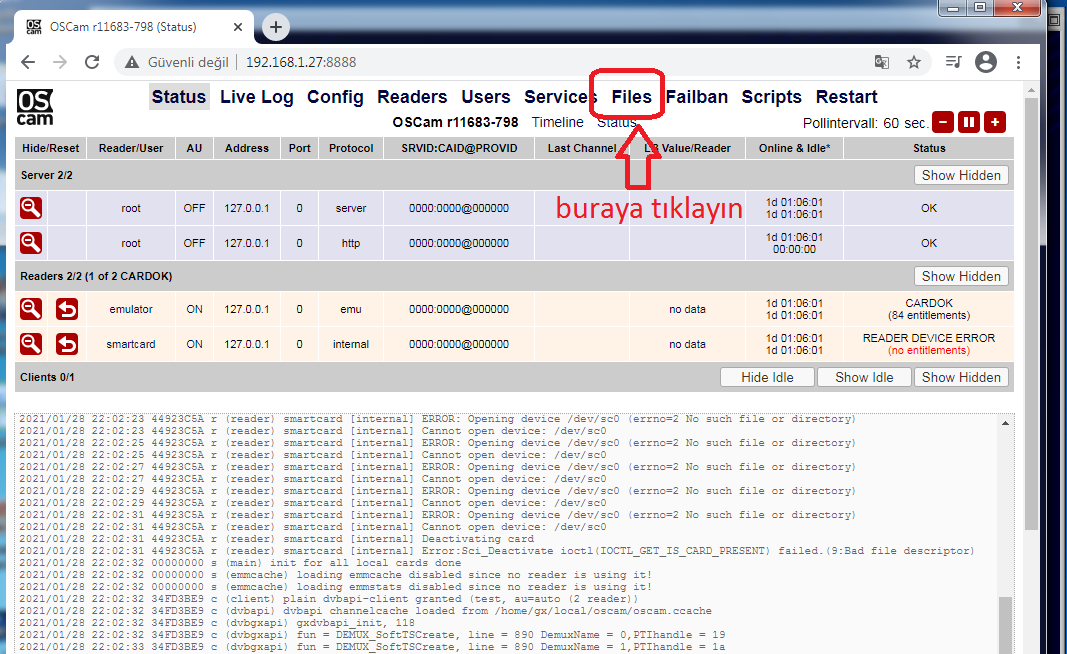Screen dimensions: 1067x654
Task: Open the Chrome profile avatar
Action: point(986,62)
